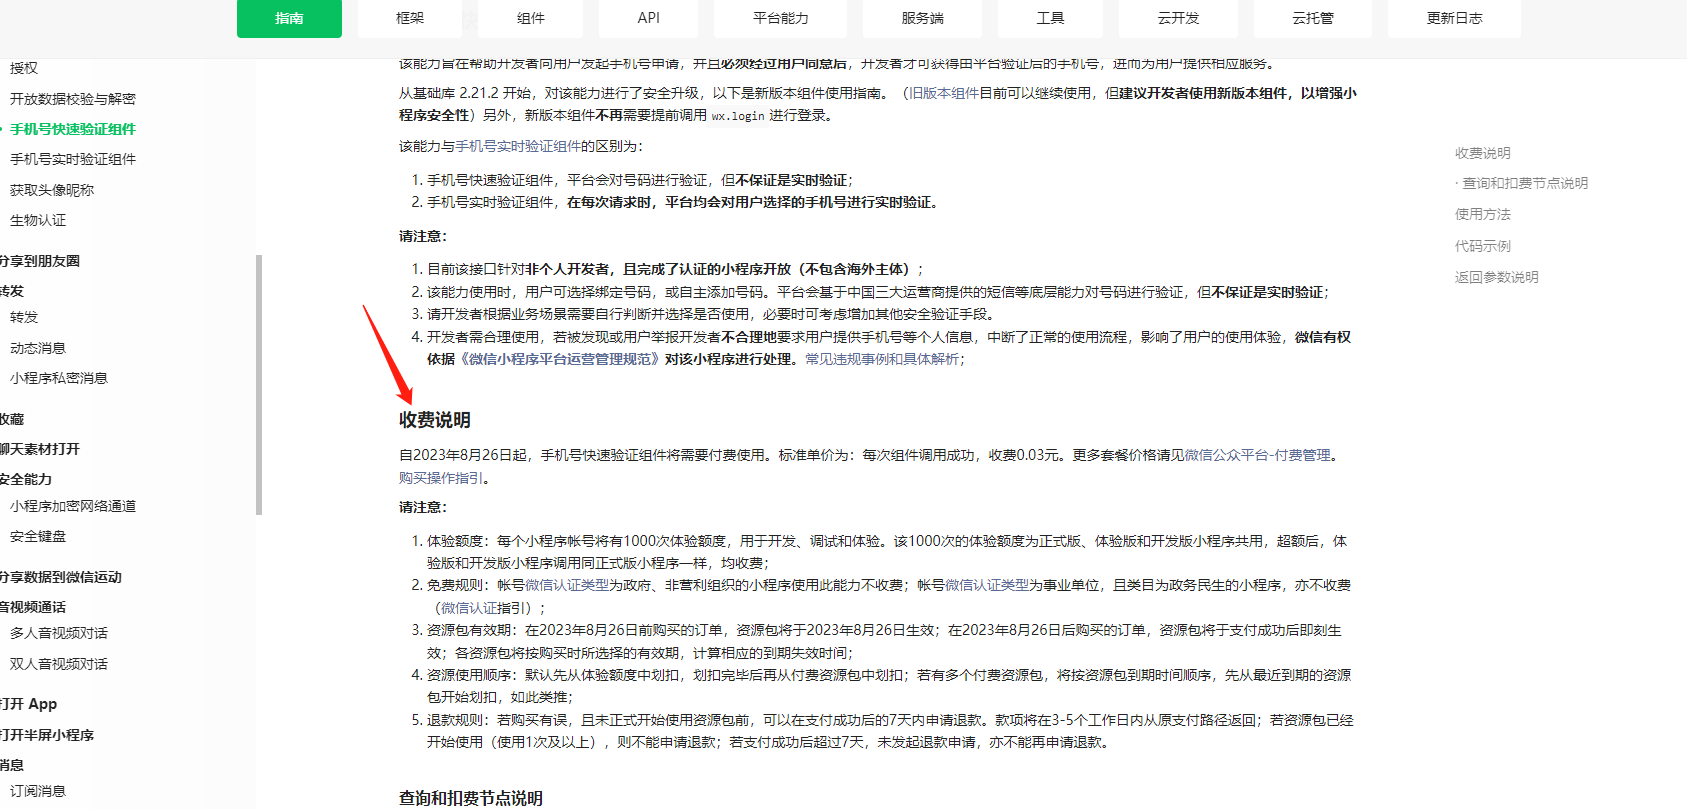Select 小程序私密消息 in sidebar

tap(59, 378)
